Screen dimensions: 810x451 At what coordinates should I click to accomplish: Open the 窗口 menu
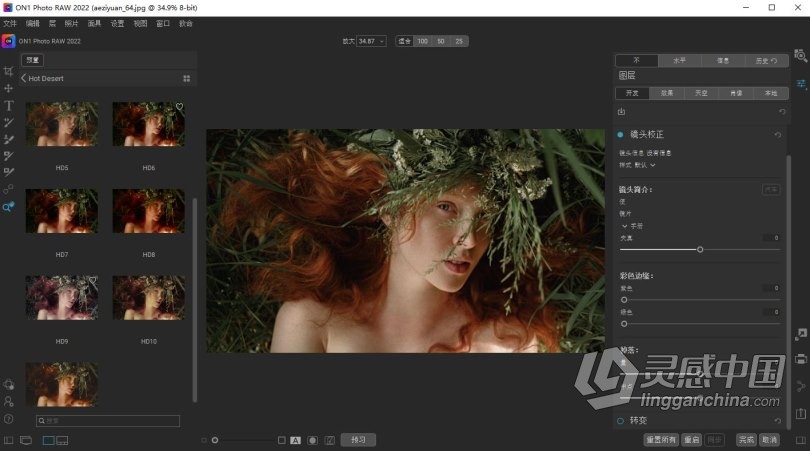click(163, 24)
